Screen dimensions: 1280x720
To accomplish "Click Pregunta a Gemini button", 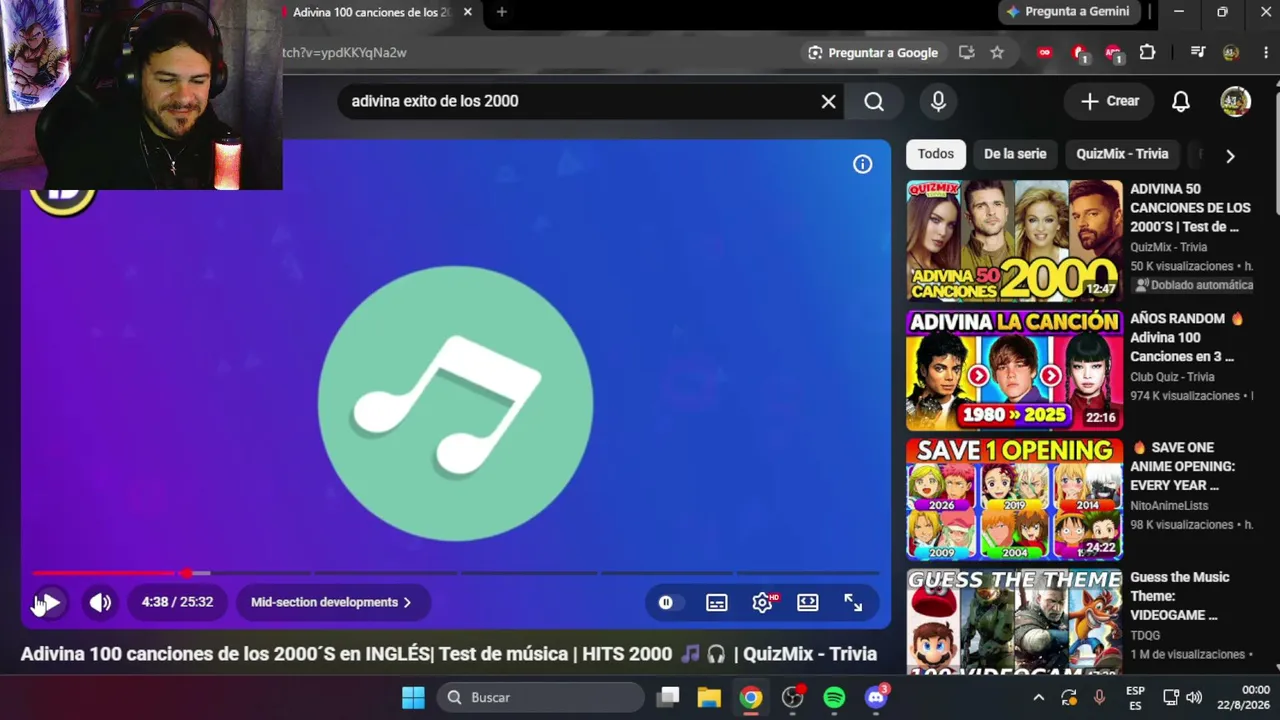I will [x=1068, y=12].
